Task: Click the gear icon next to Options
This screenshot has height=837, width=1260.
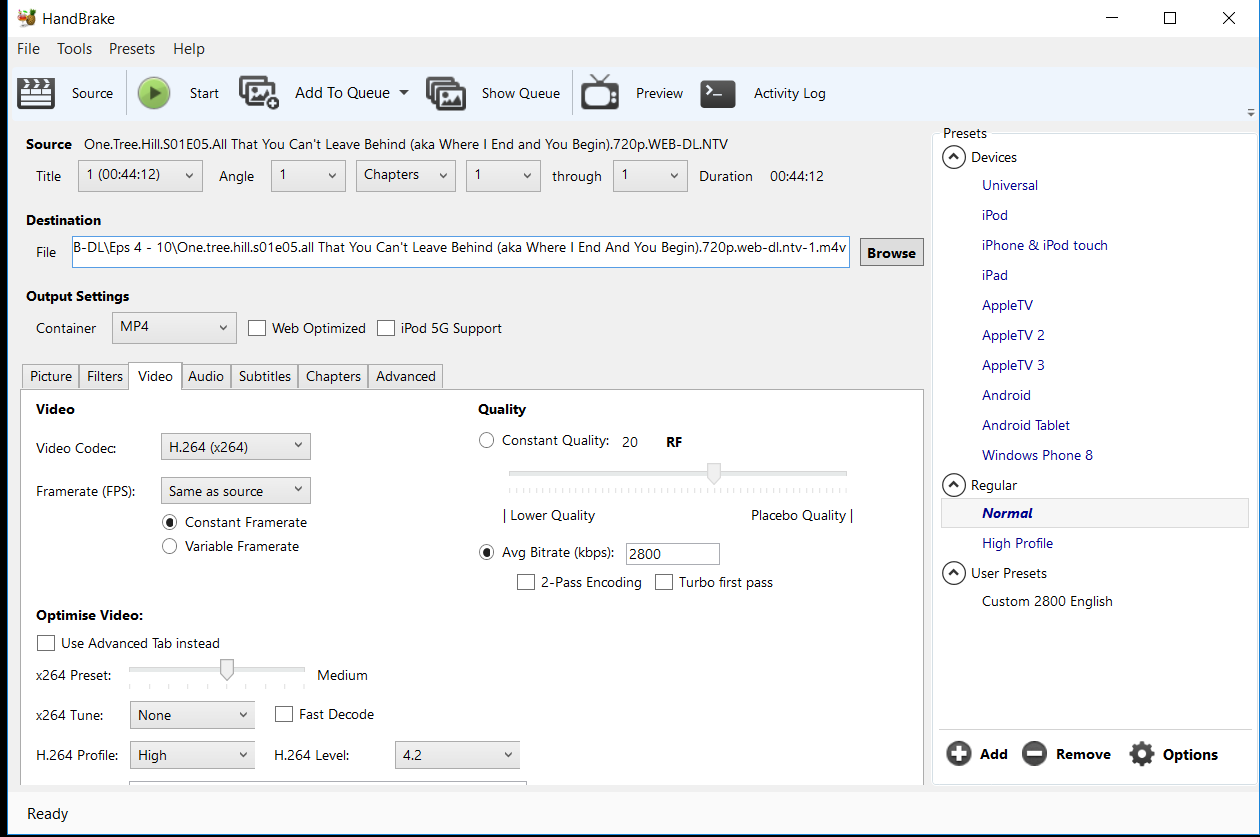Action: [x=1142, y=754]
